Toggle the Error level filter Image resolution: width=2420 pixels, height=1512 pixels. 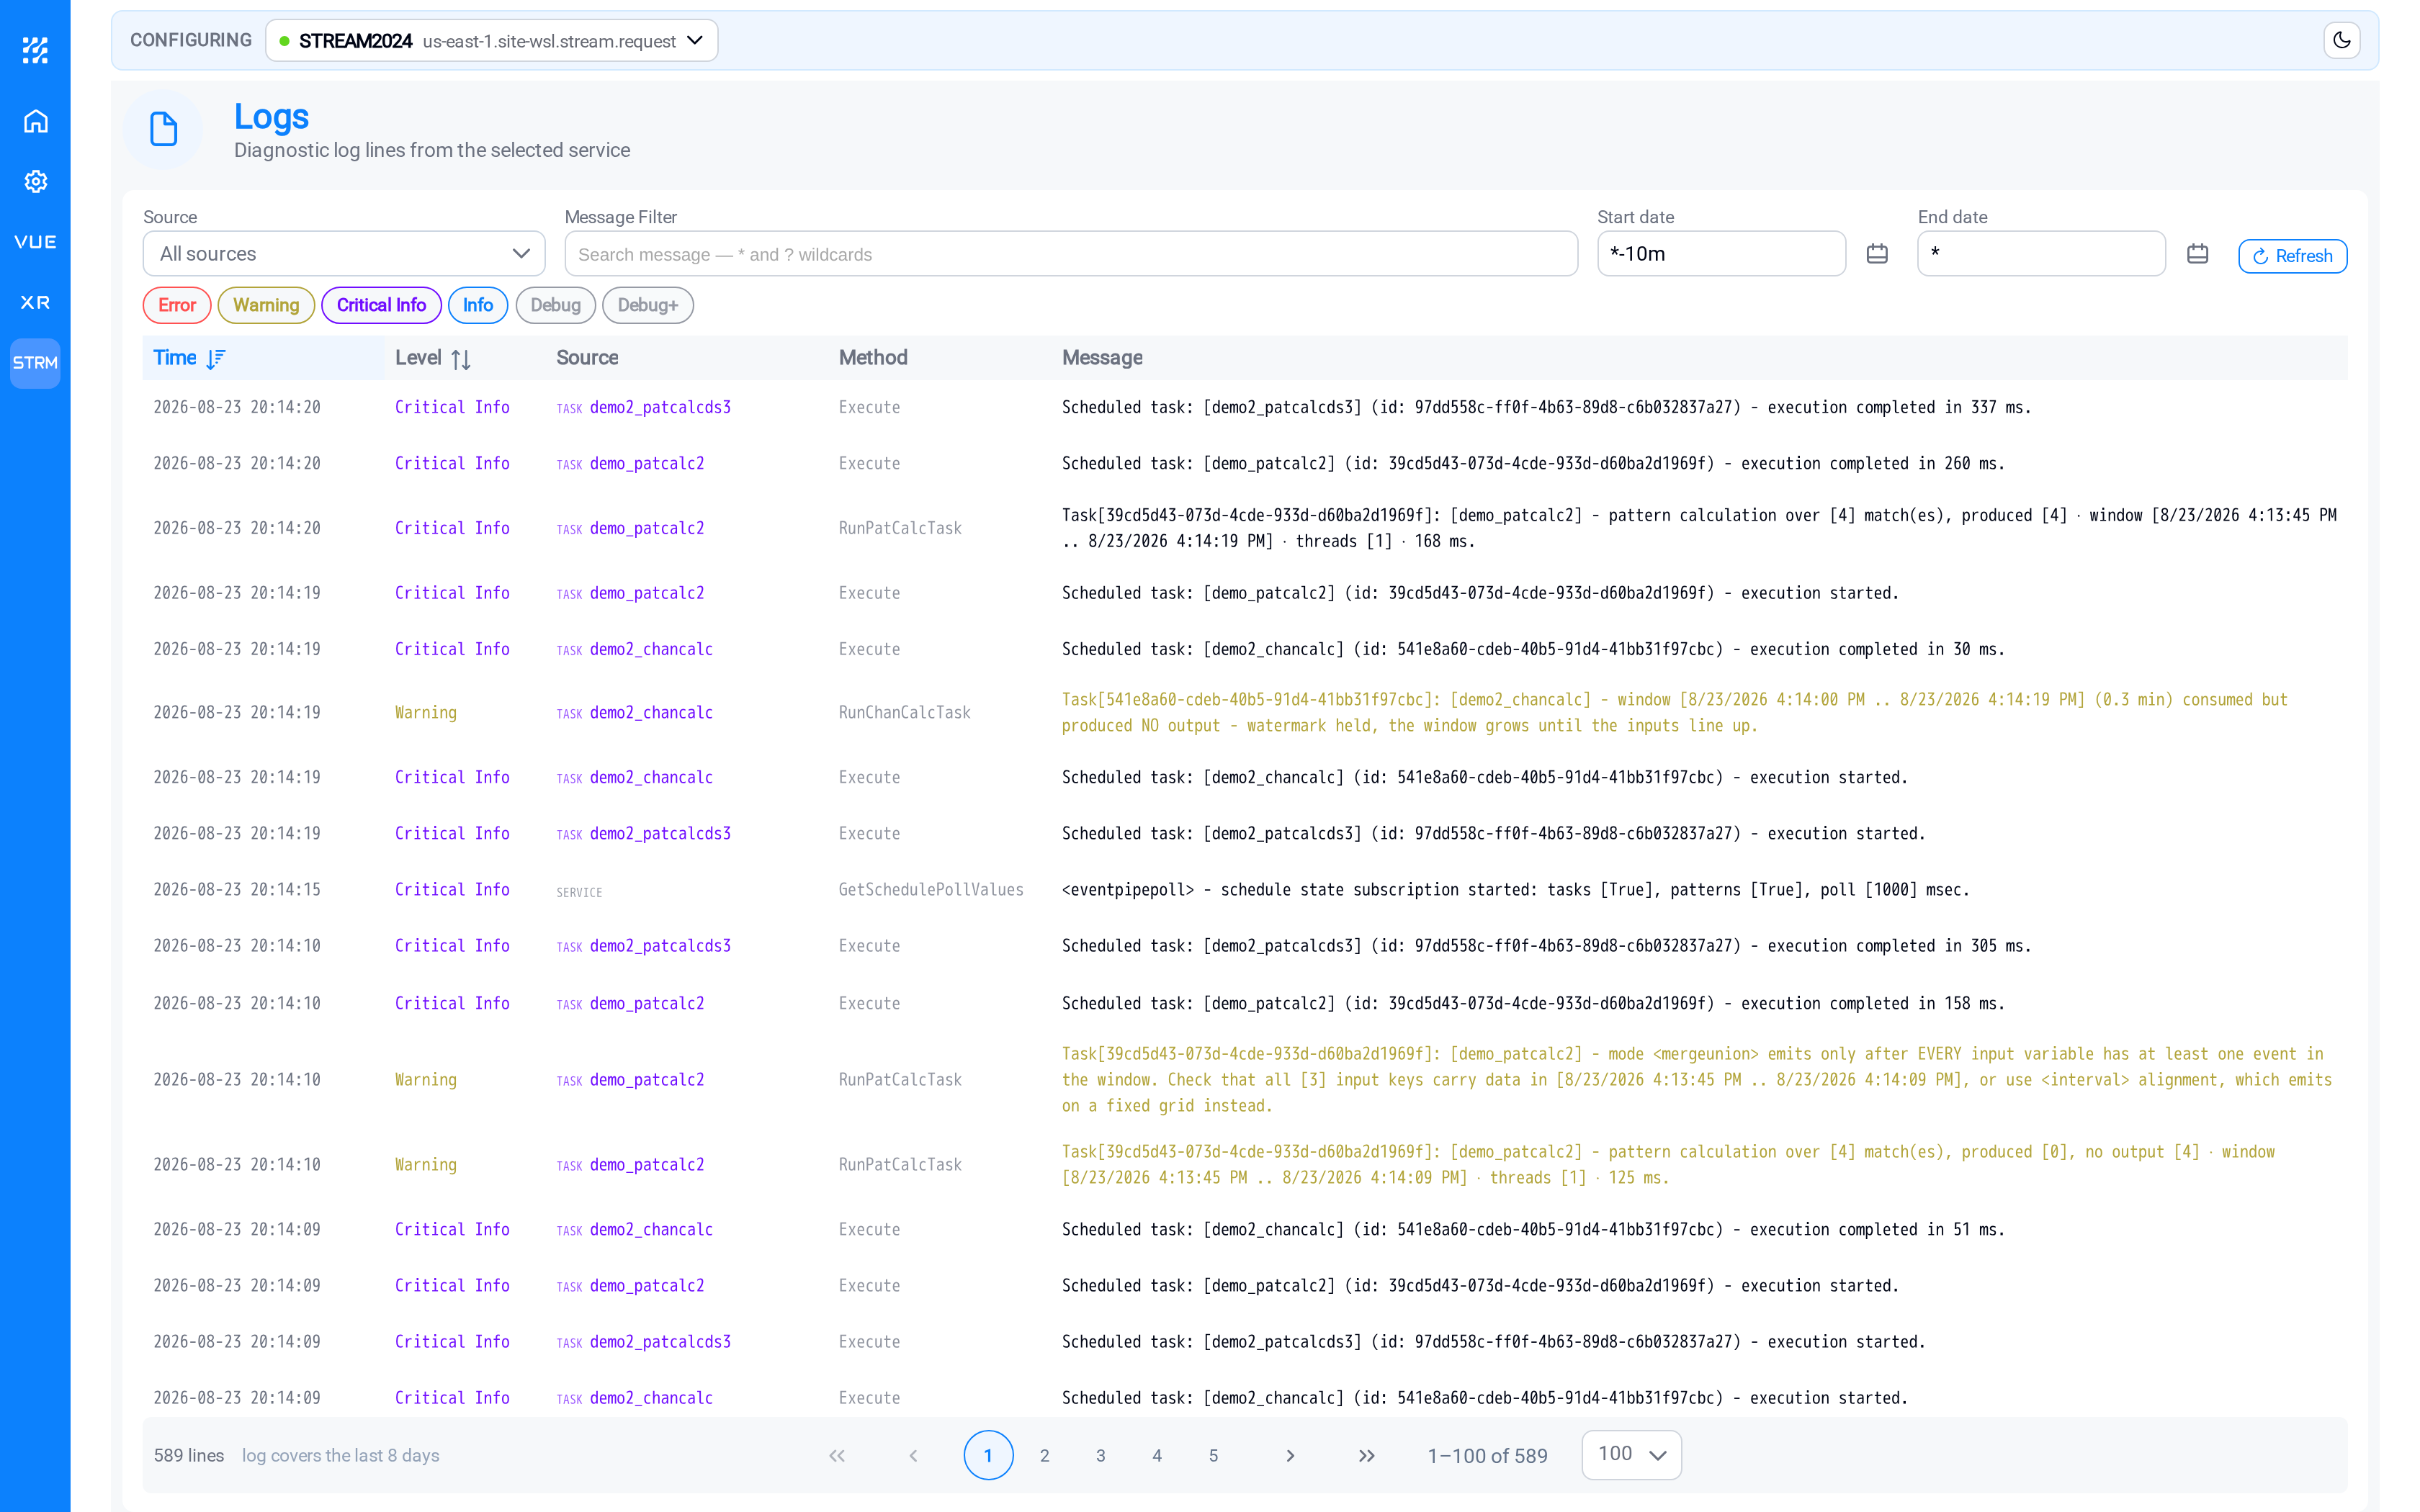(x=177, y=305)
